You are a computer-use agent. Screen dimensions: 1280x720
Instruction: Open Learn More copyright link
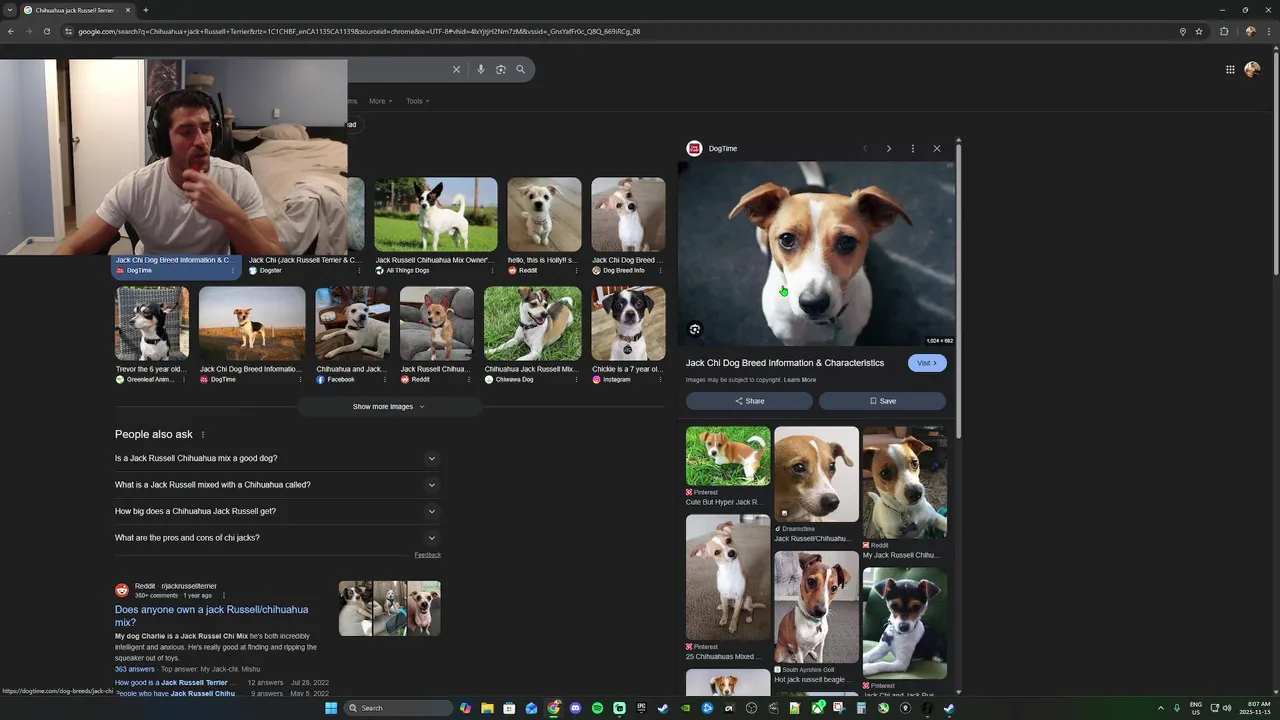pos(800,380)
